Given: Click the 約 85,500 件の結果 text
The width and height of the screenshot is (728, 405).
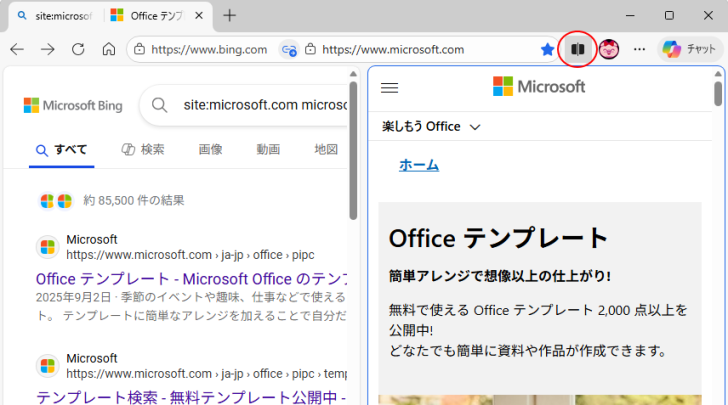Looking at the screenshot, I should coord(134,201).
